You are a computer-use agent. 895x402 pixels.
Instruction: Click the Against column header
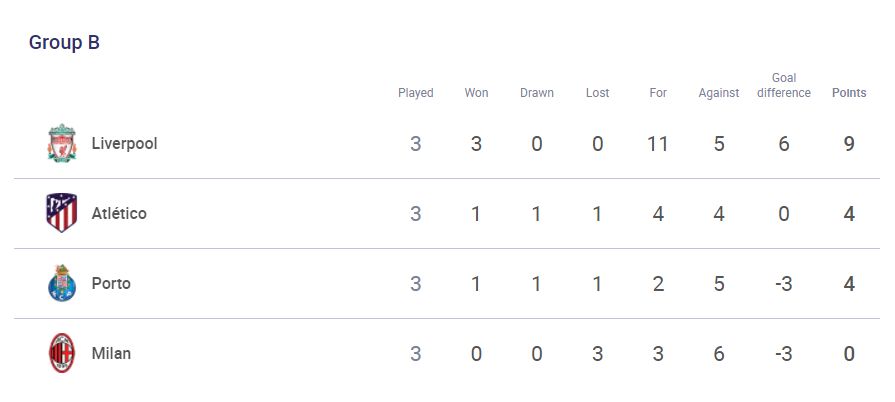(x=719, y=93)
